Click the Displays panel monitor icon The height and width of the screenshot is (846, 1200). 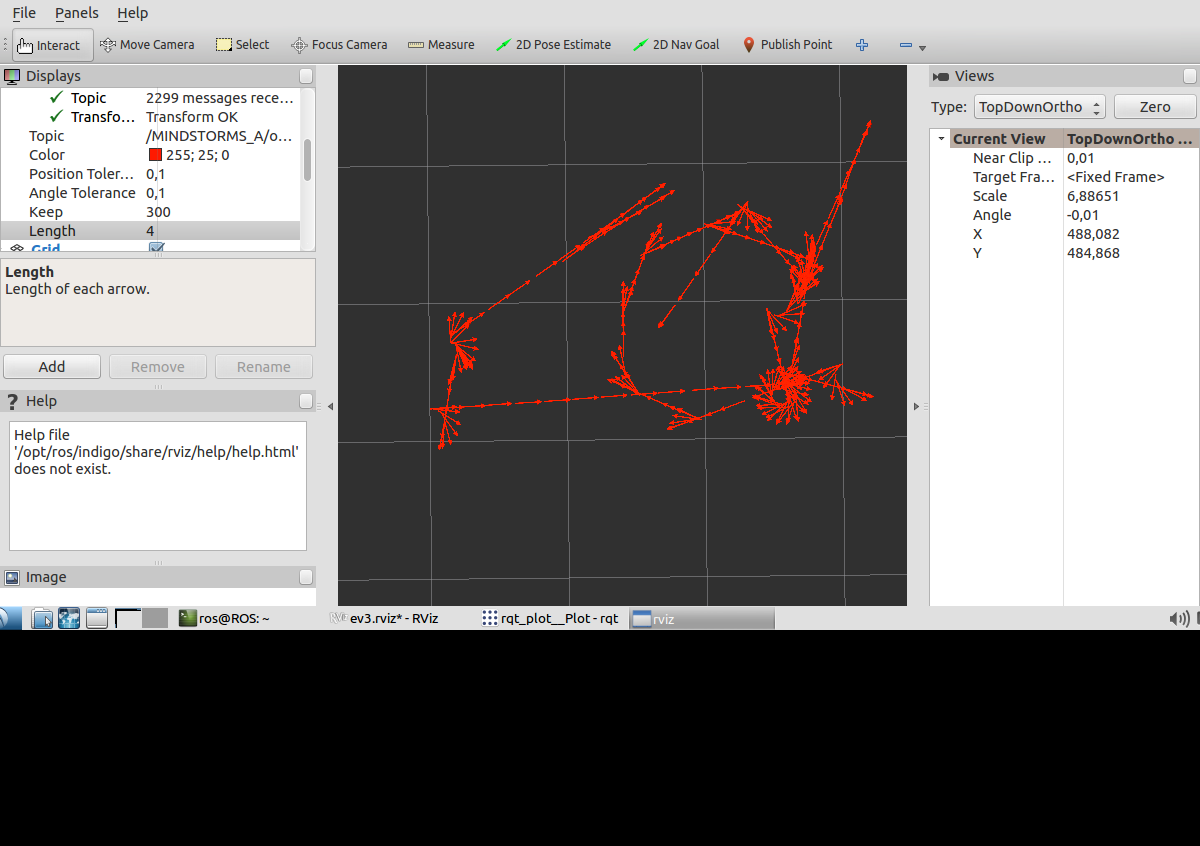12,76
